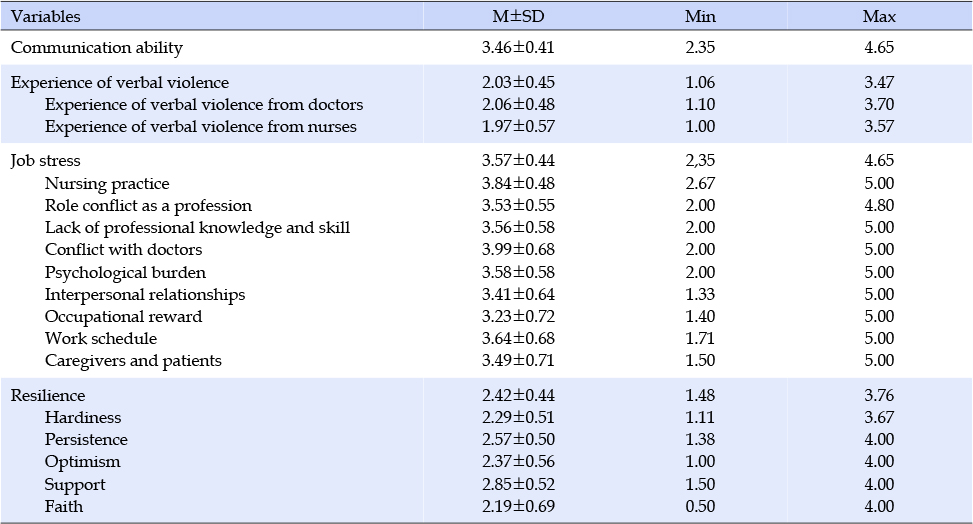Click the Variables column header
973x524 pixels.
45,16
